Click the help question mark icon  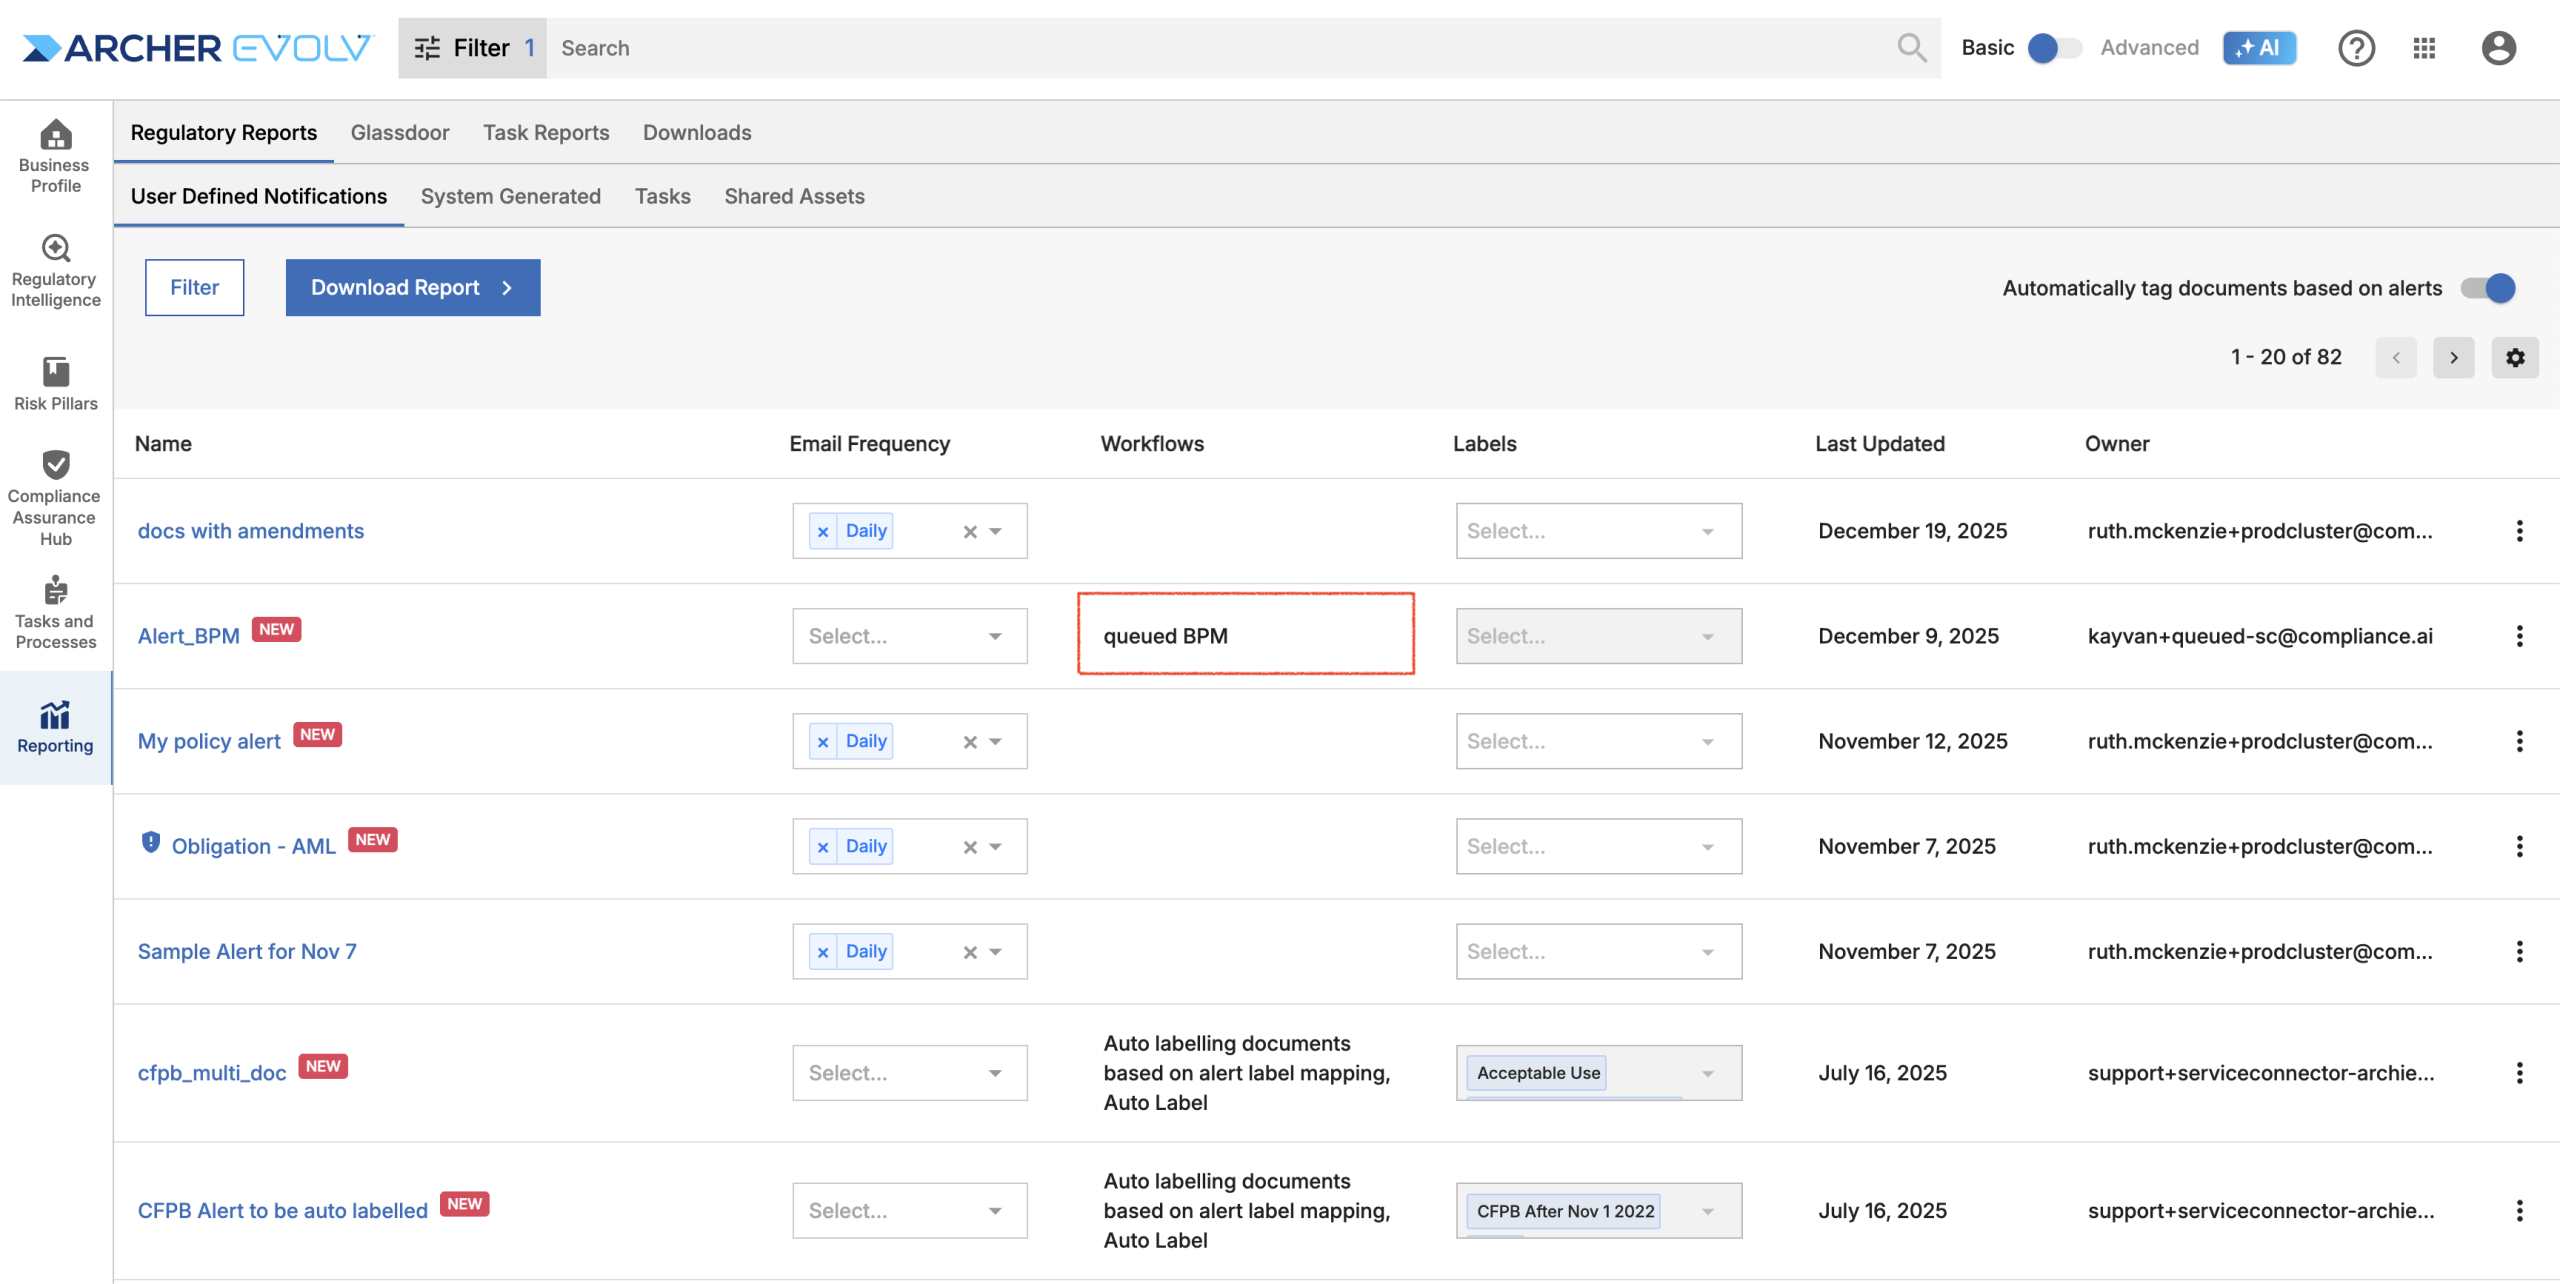click(2356, 48)
